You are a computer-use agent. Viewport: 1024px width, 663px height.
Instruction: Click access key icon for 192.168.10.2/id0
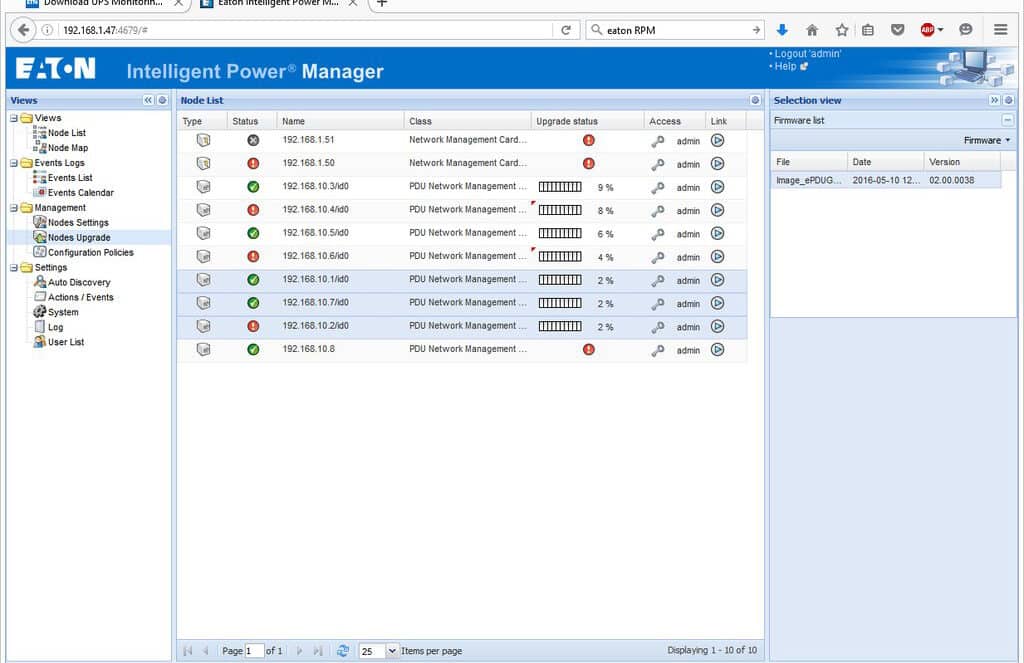pyautogui.click(x=658, y=327)
